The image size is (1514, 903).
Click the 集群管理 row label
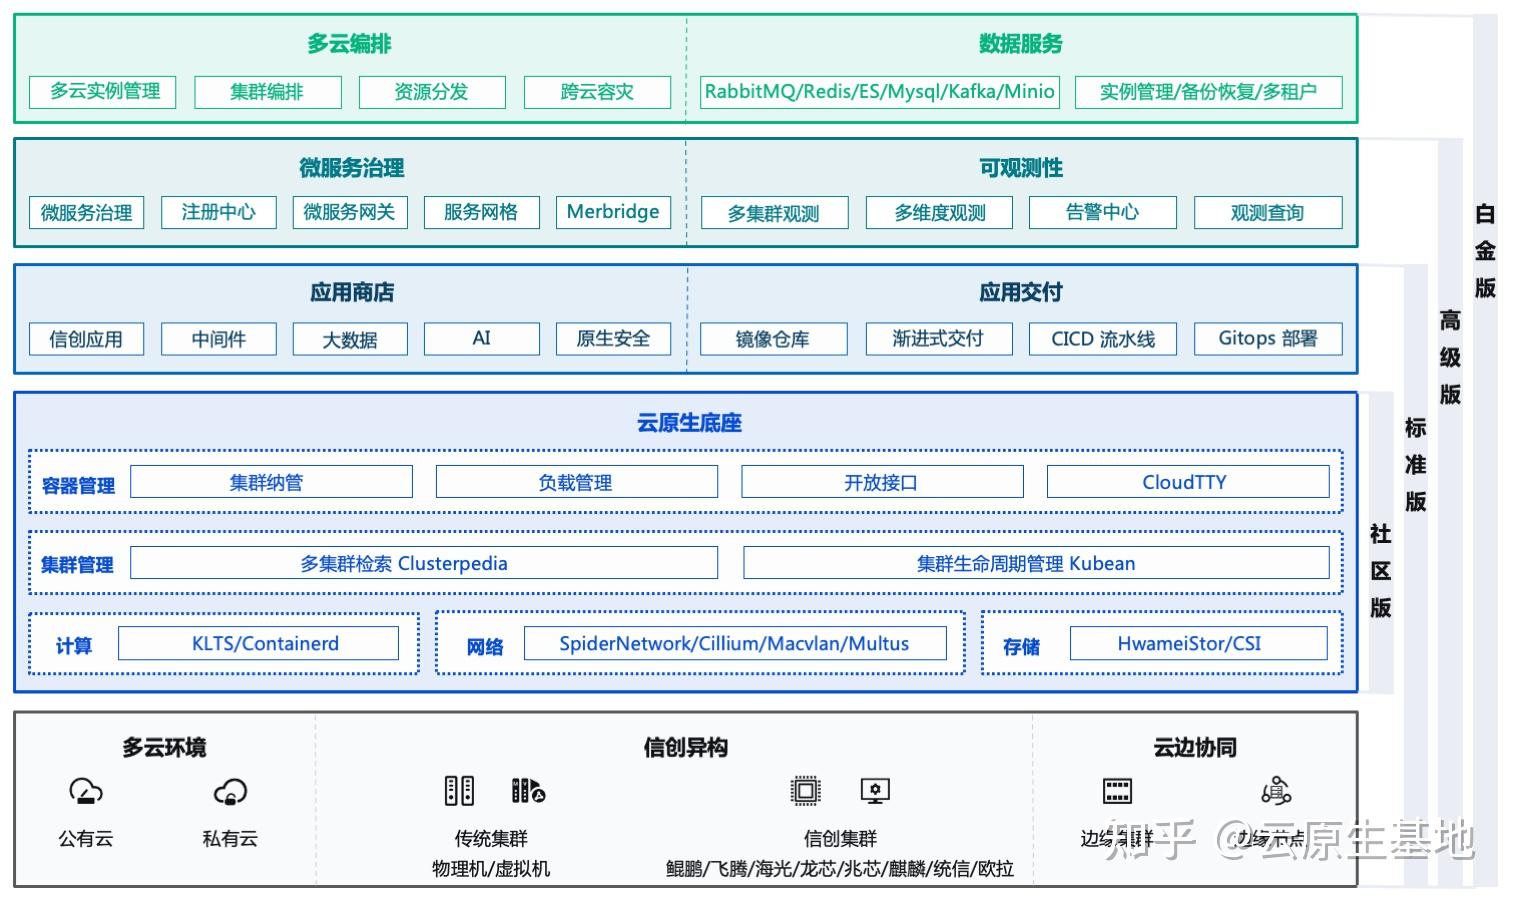click(x=78, y=565)
